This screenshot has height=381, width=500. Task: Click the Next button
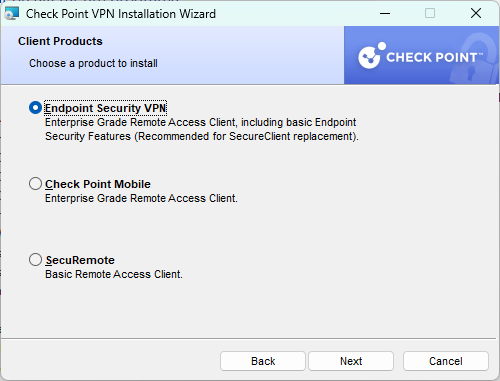351,361
